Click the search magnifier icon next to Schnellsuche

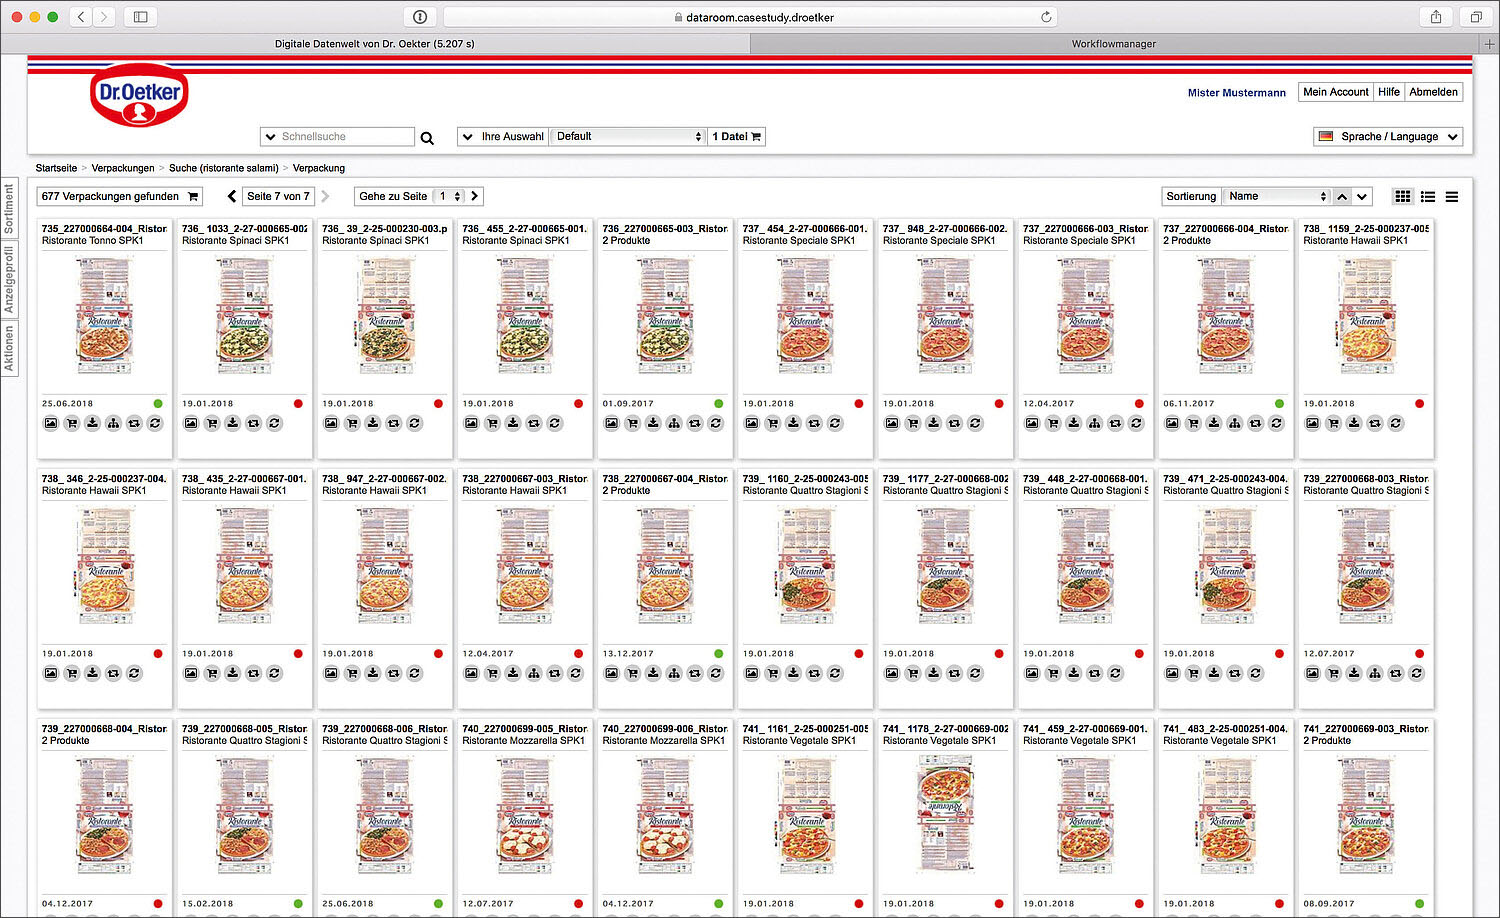(427, 138)
